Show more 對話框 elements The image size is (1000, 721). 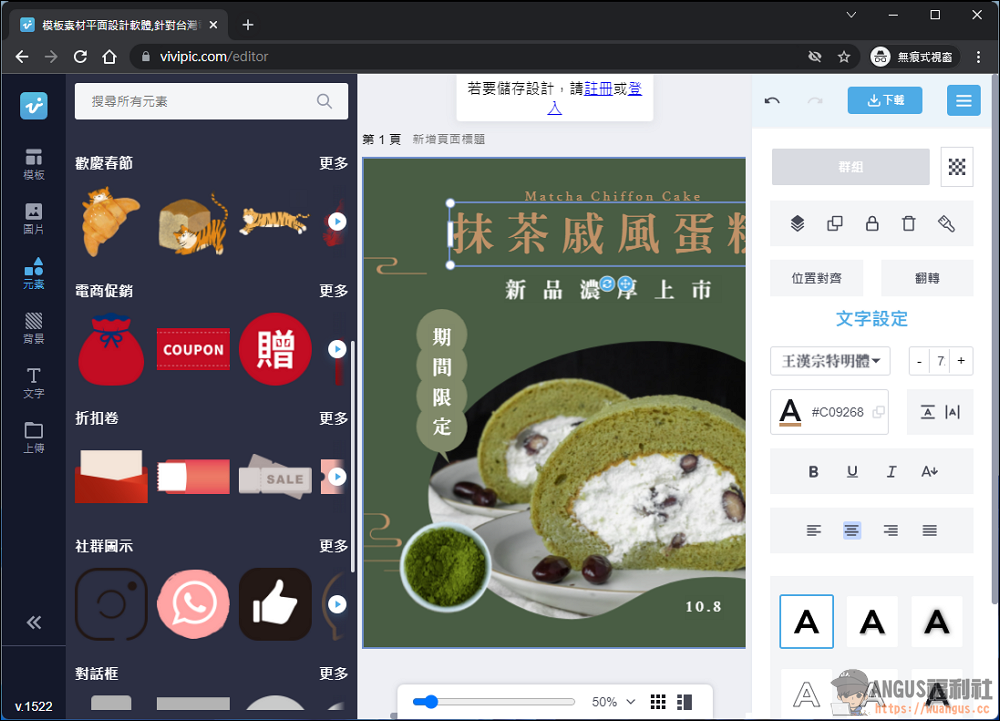click(334, 673)
